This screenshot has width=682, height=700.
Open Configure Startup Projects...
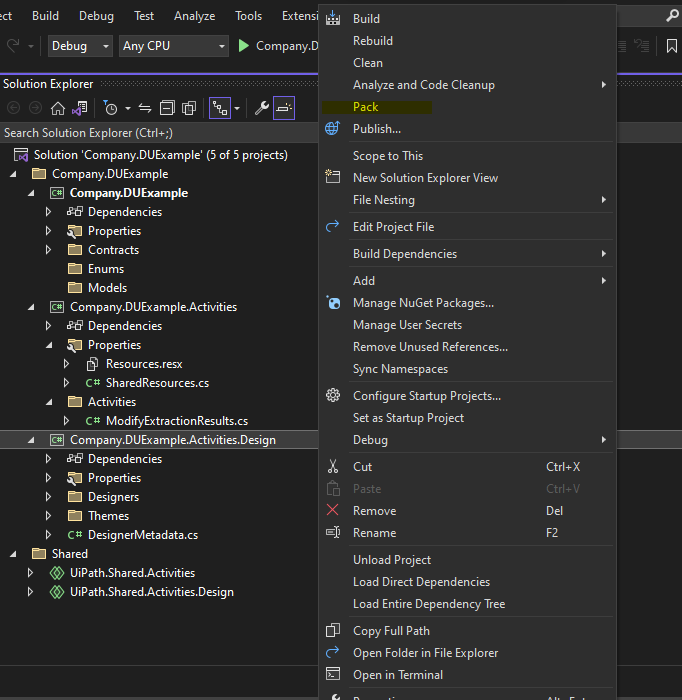(467, 396)
